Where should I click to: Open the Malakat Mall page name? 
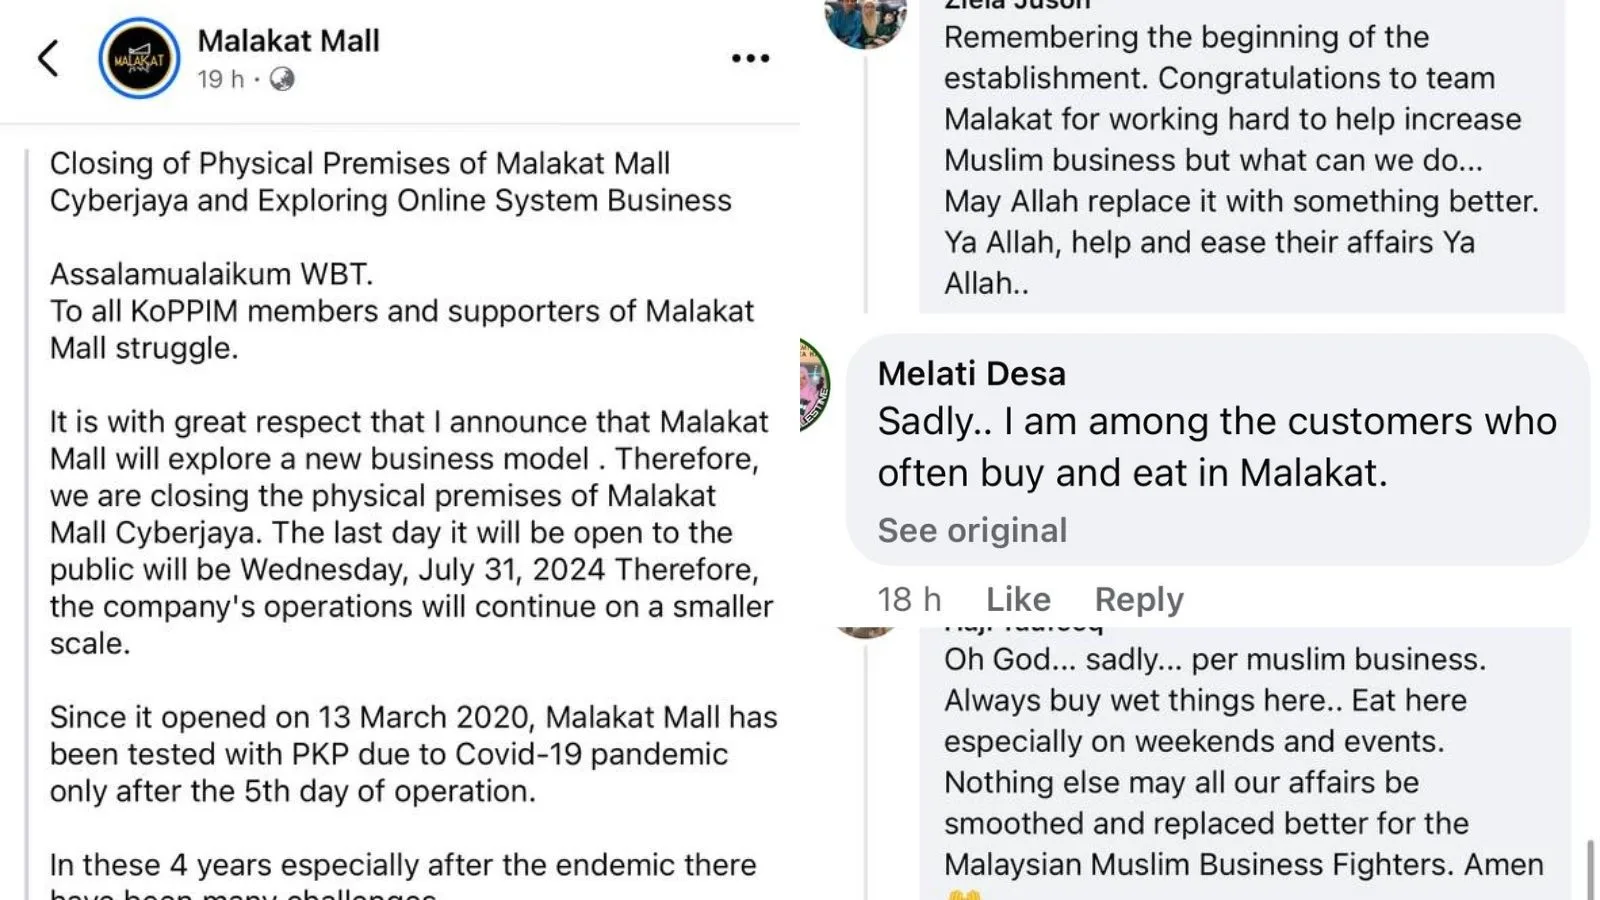pos(288,41)
